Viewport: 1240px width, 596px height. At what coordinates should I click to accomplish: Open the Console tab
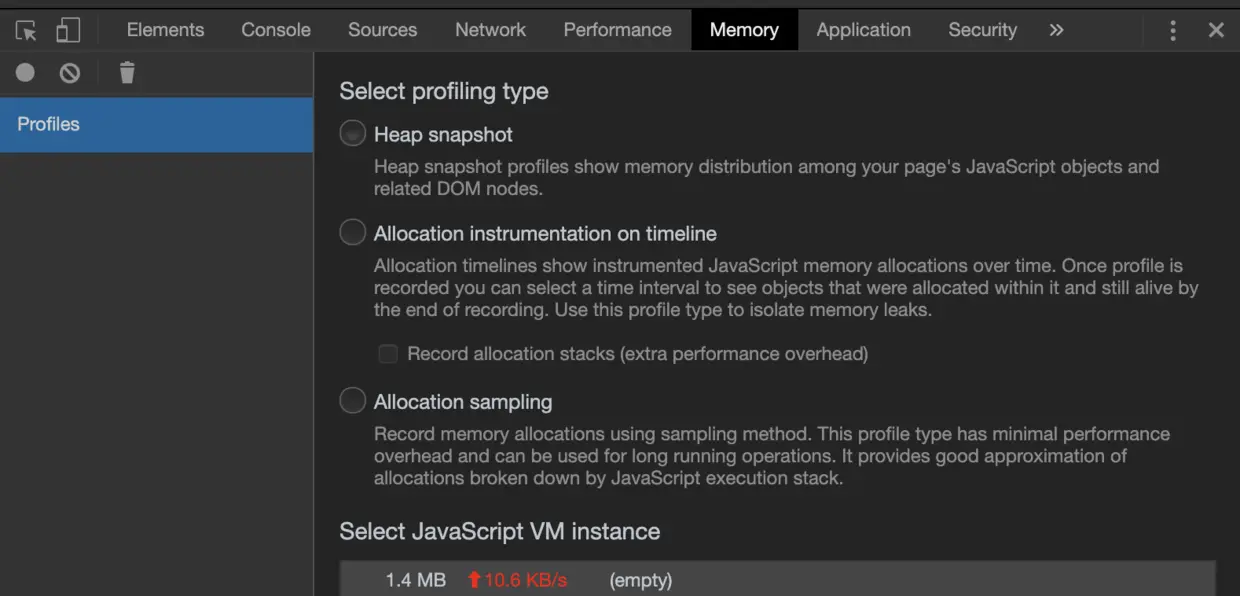click(x=276, y=30)
